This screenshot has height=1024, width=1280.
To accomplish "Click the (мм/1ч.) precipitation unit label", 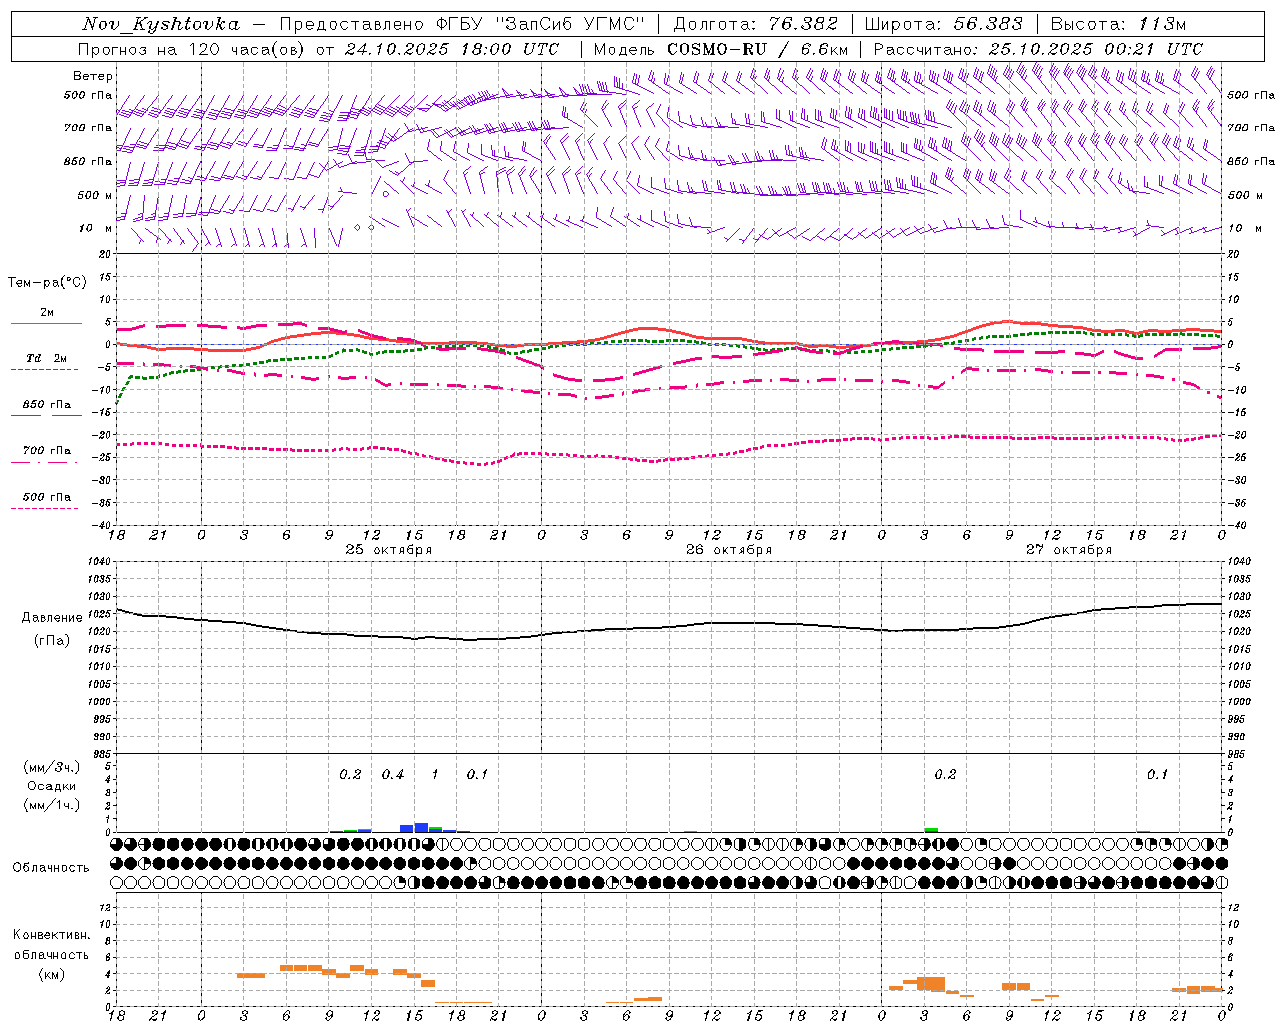I will pos(52,805).
